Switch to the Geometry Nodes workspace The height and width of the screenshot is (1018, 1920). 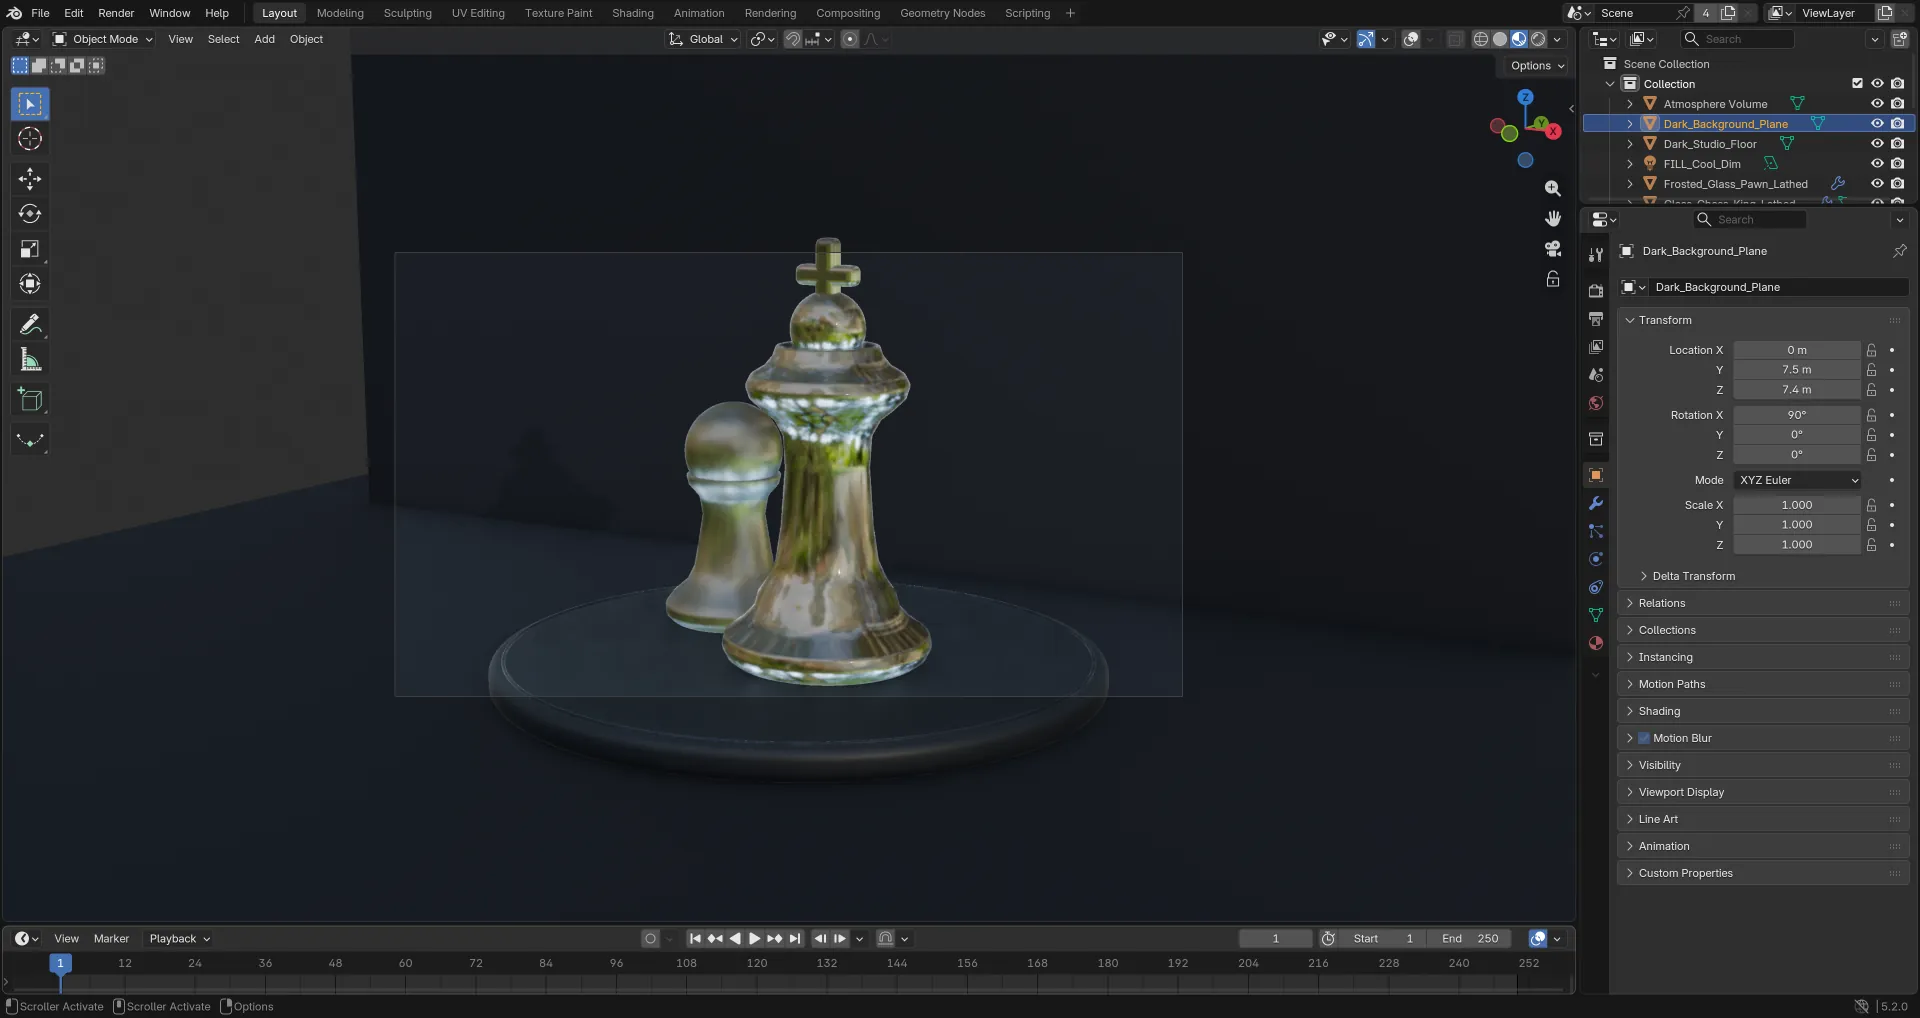942,13
